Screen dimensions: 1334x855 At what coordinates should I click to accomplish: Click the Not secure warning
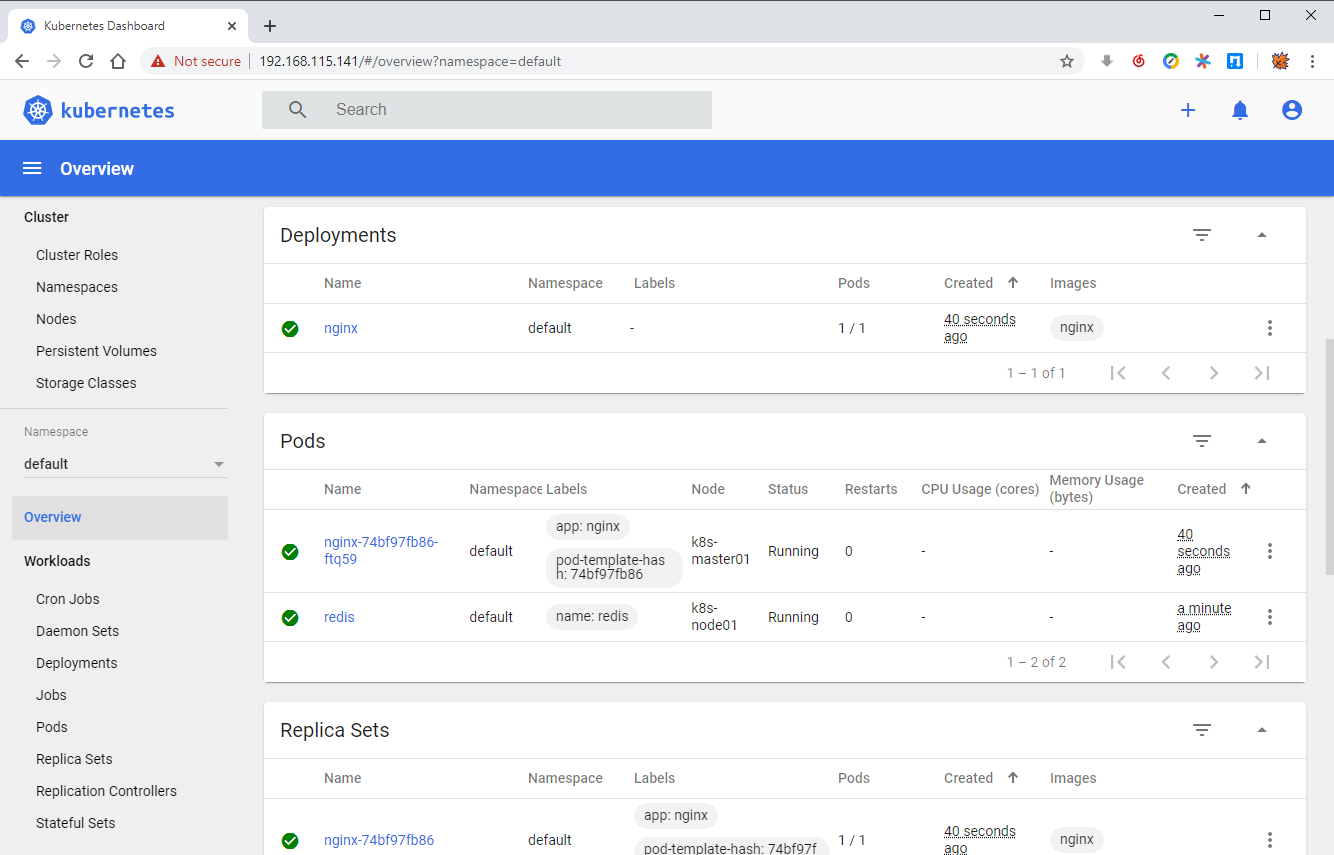coord(196,61)
